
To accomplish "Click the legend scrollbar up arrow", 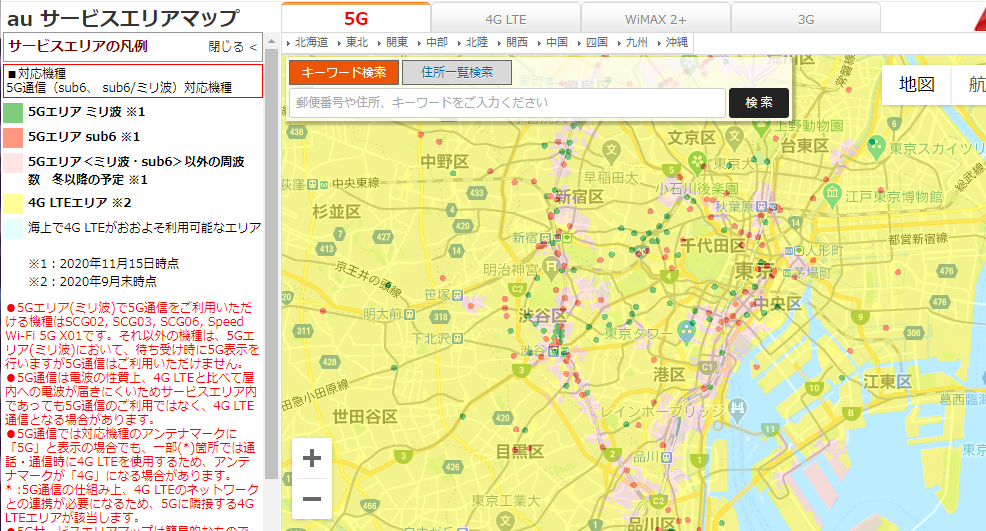I will point(271,42).
